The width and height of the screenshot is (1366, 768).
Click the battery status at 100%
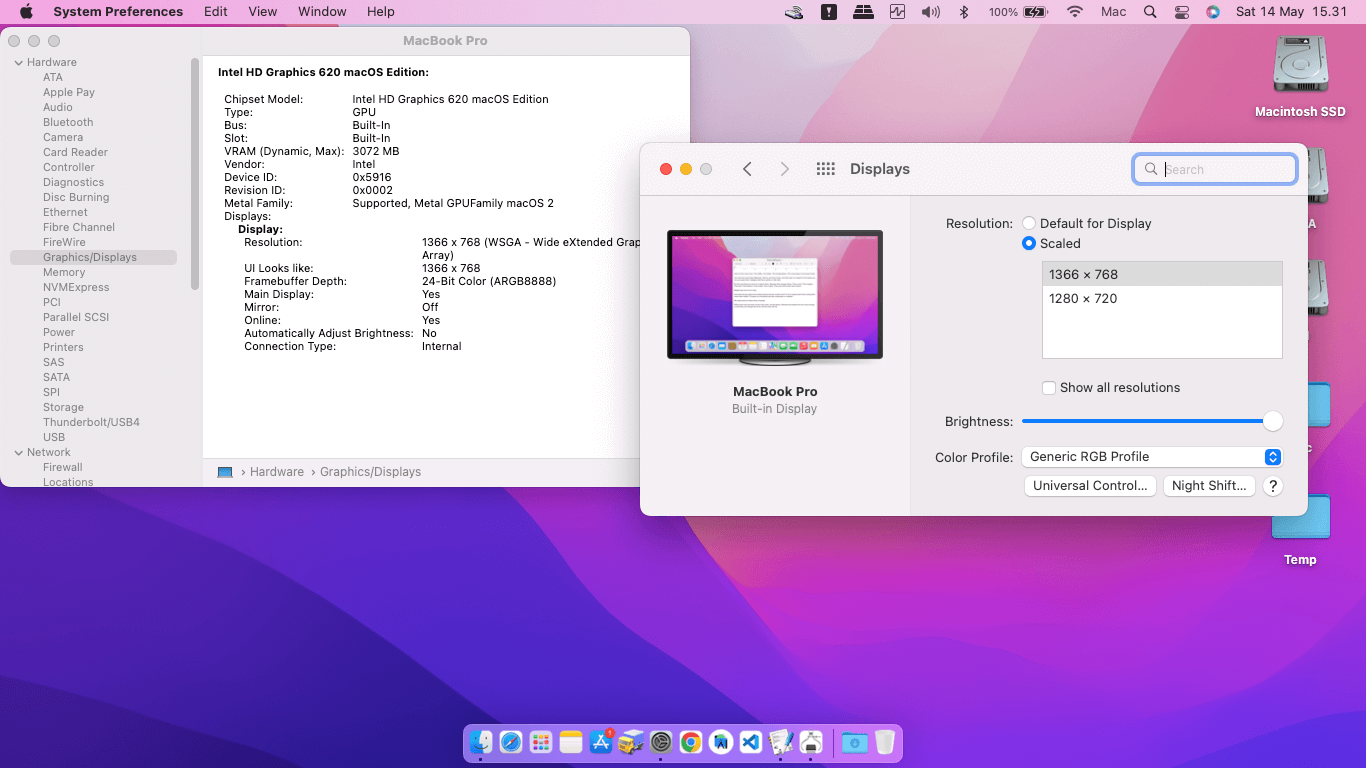tap(1017, 12)
